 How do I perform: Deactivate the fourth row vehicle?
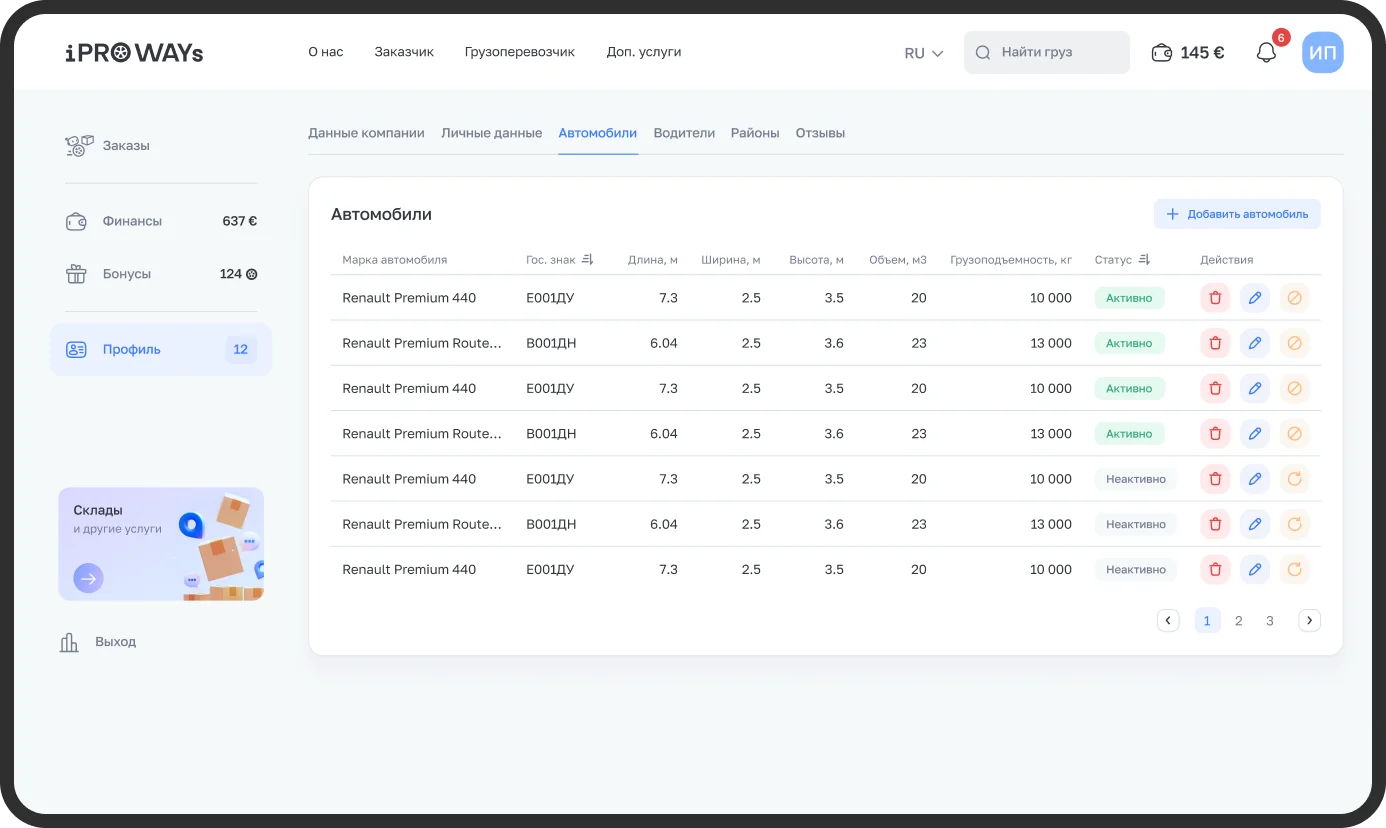tap(1294, 434)
